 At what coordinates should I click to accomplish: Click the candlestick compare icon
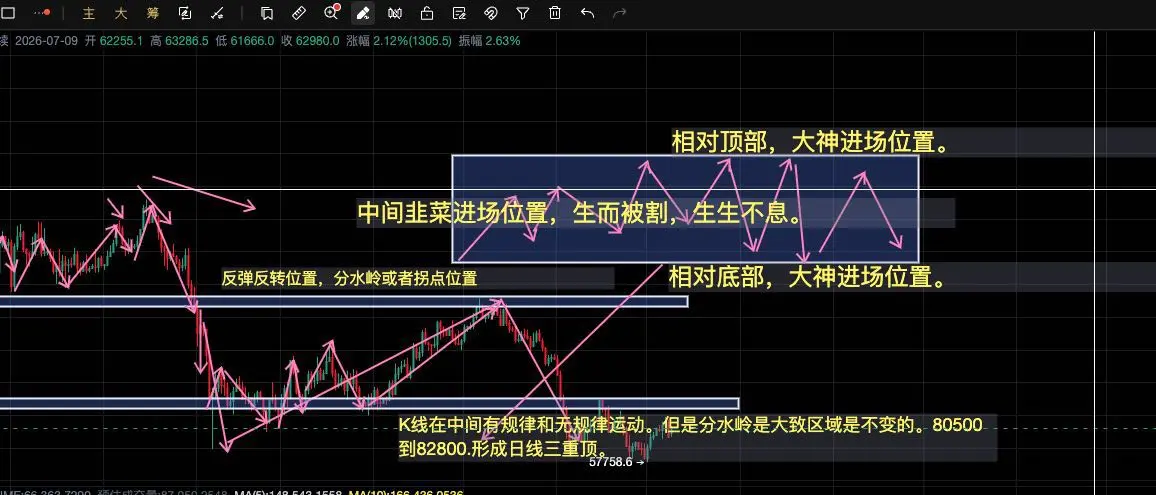coord(395,13)
